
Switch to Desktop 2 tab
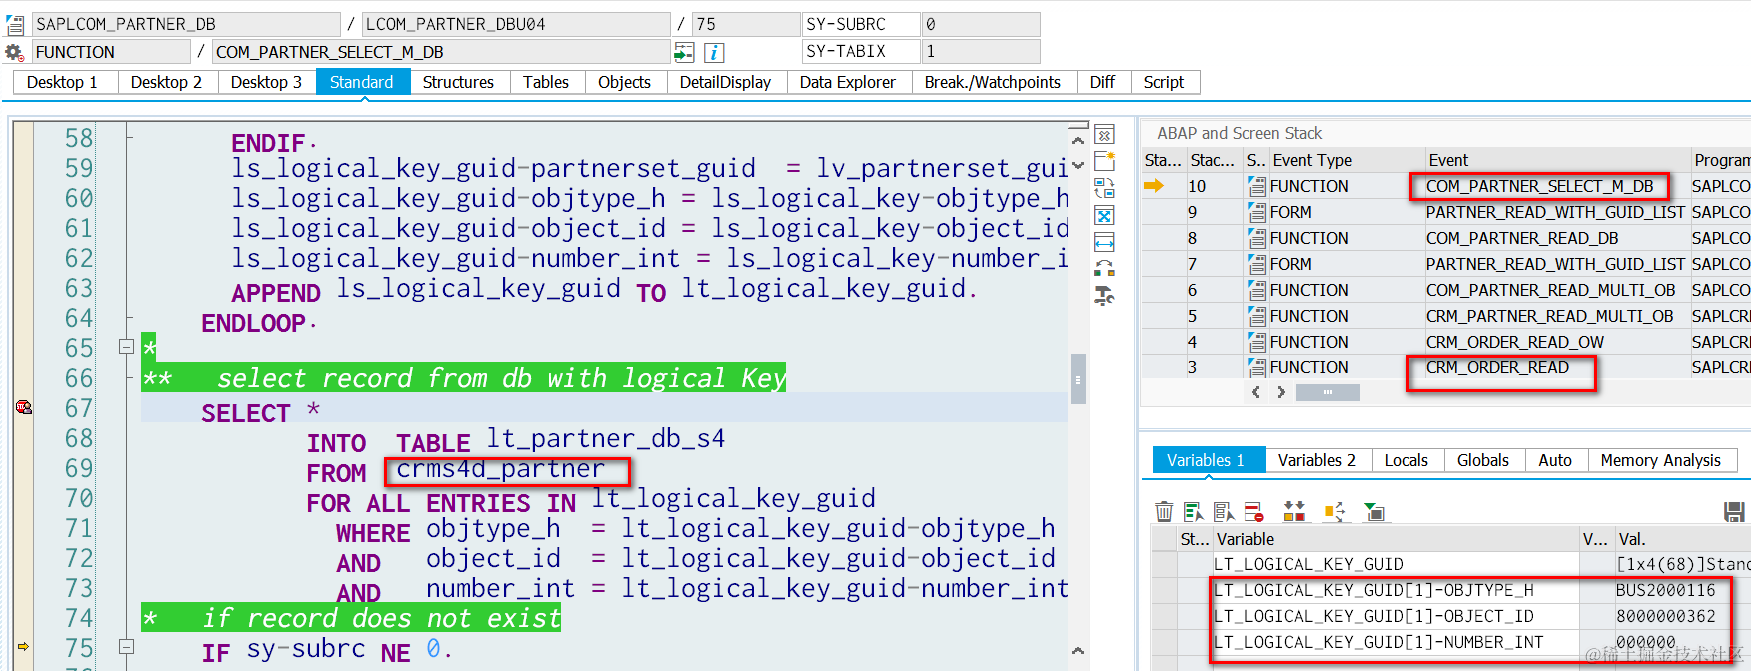click(x=166, y=82)
